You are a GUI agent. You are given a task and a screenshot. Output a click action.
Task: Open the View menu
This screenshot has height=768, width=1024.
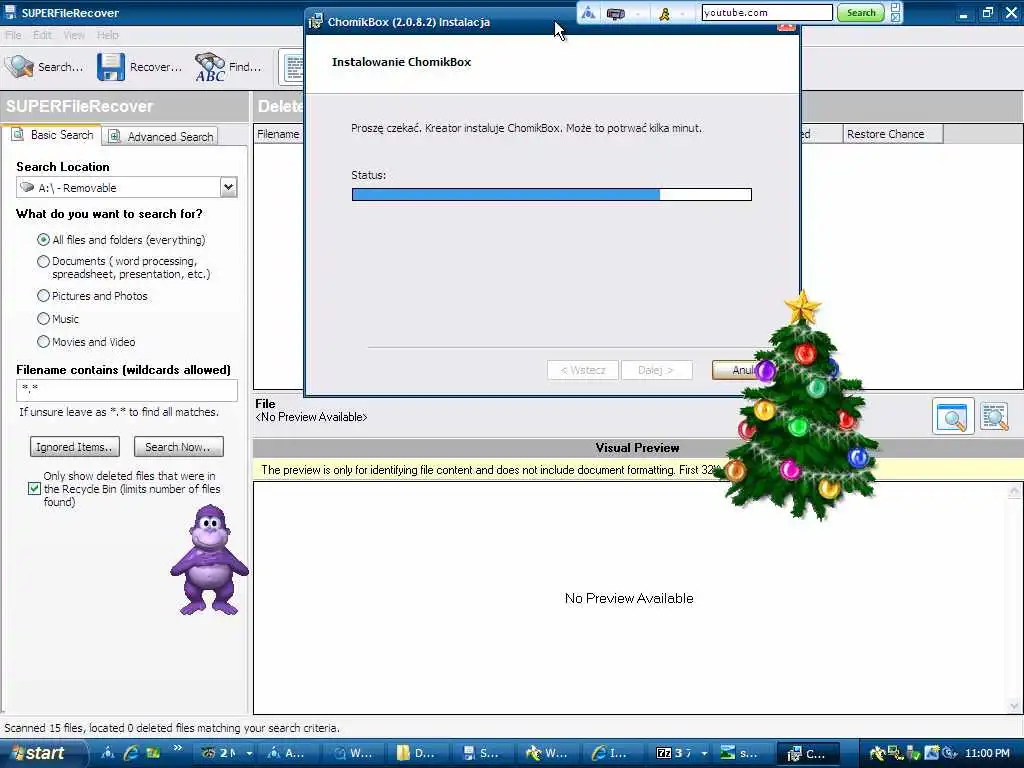[74, 35]
